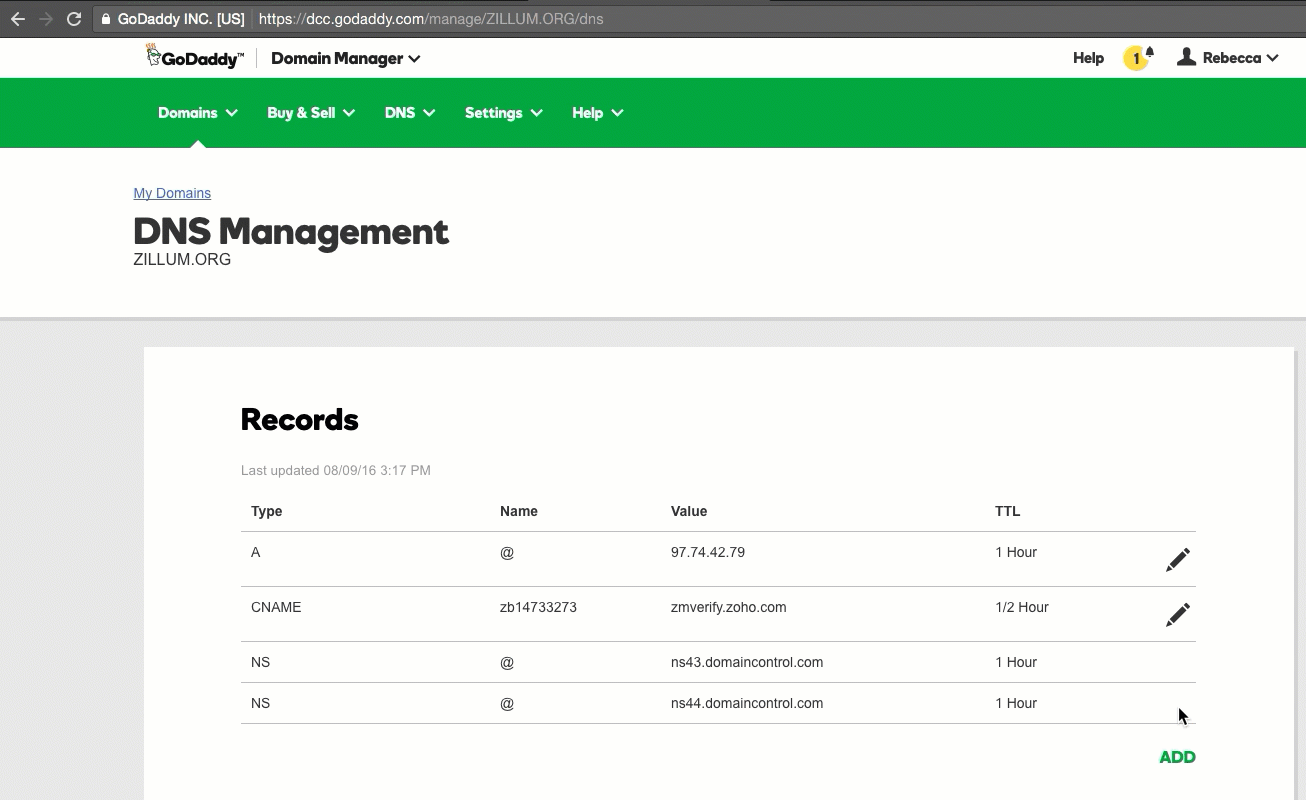1306x800 pixels.
Task: Open the Rebecca account dropdown
Action: (1228, 58)
